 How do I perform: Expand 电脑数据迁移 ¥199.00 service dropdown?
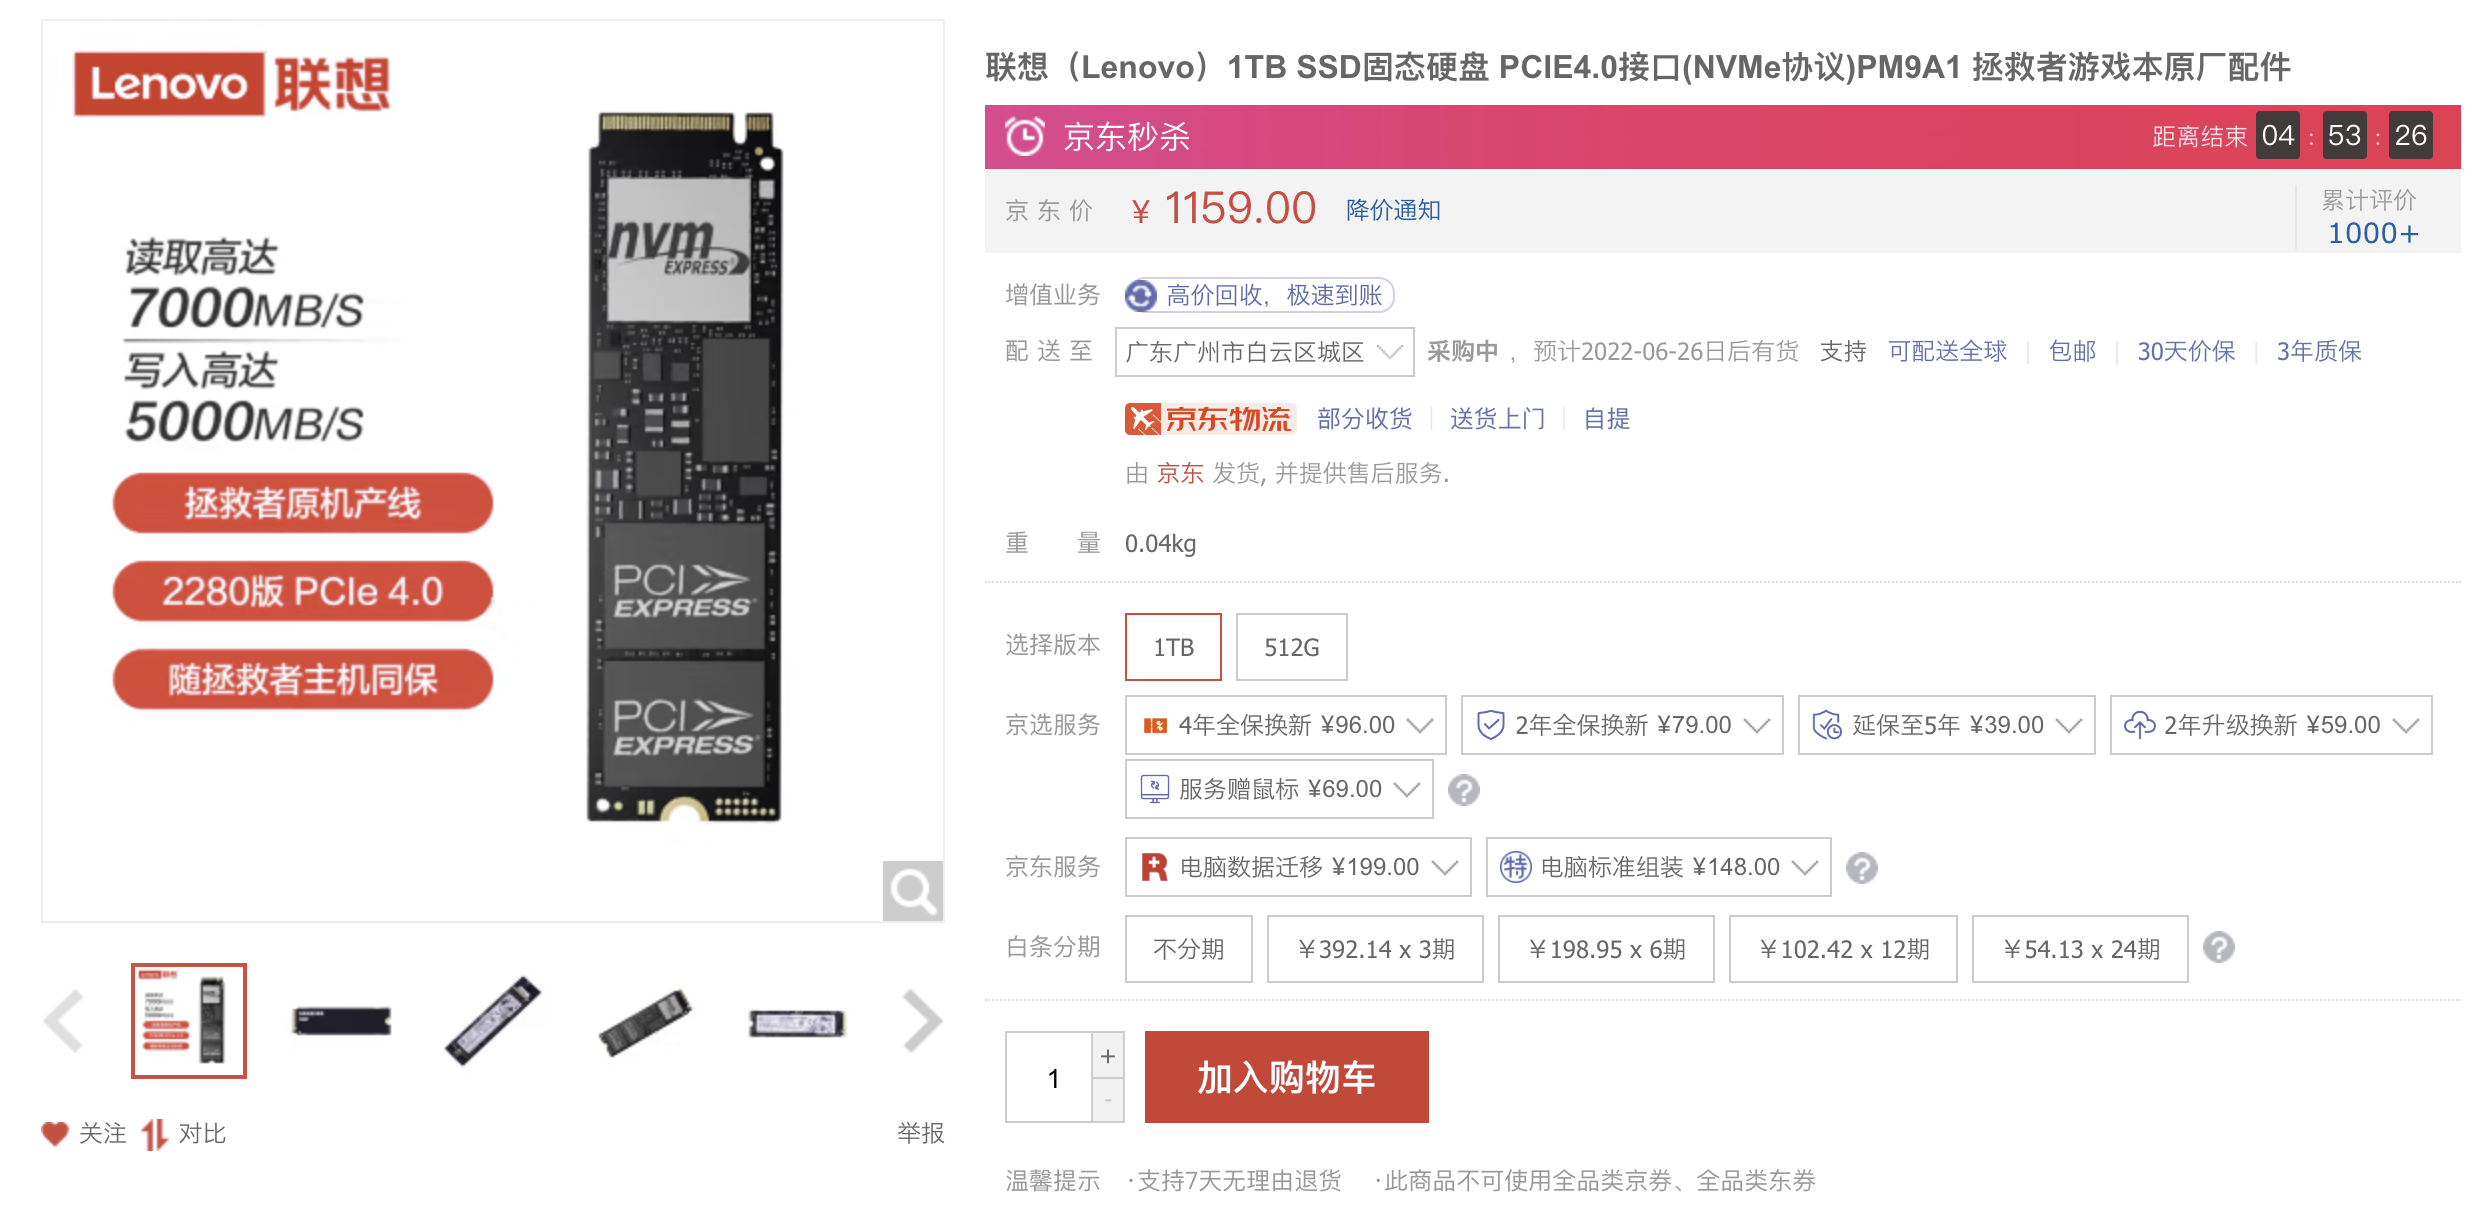point(1298,867)
